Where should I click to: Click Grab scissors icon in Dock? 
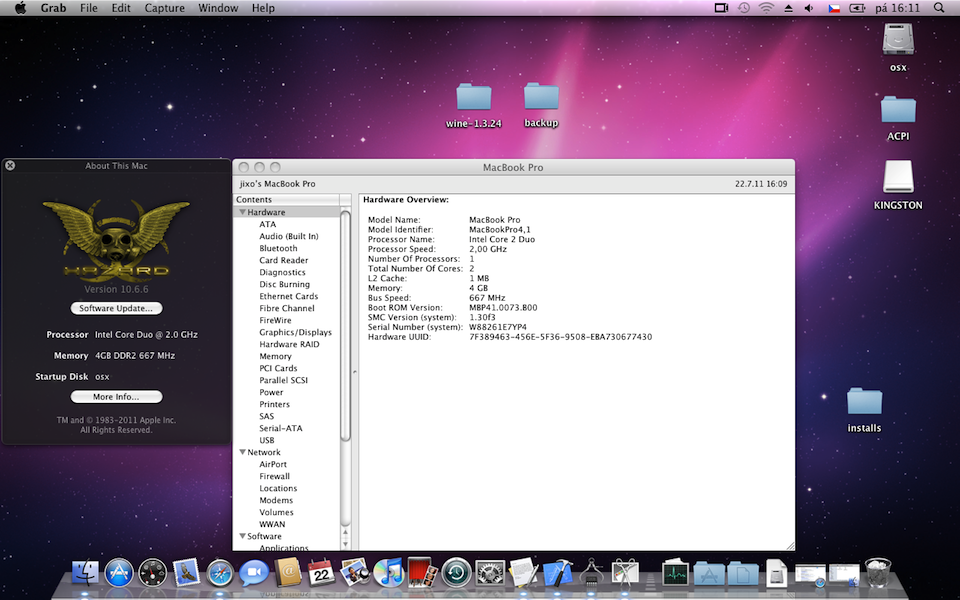624,573
